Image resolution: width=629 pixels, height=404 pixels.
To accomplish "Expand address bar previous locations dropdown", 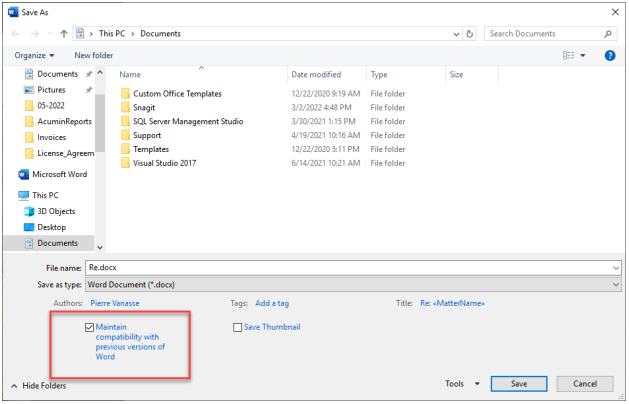I will click(456, 35).
